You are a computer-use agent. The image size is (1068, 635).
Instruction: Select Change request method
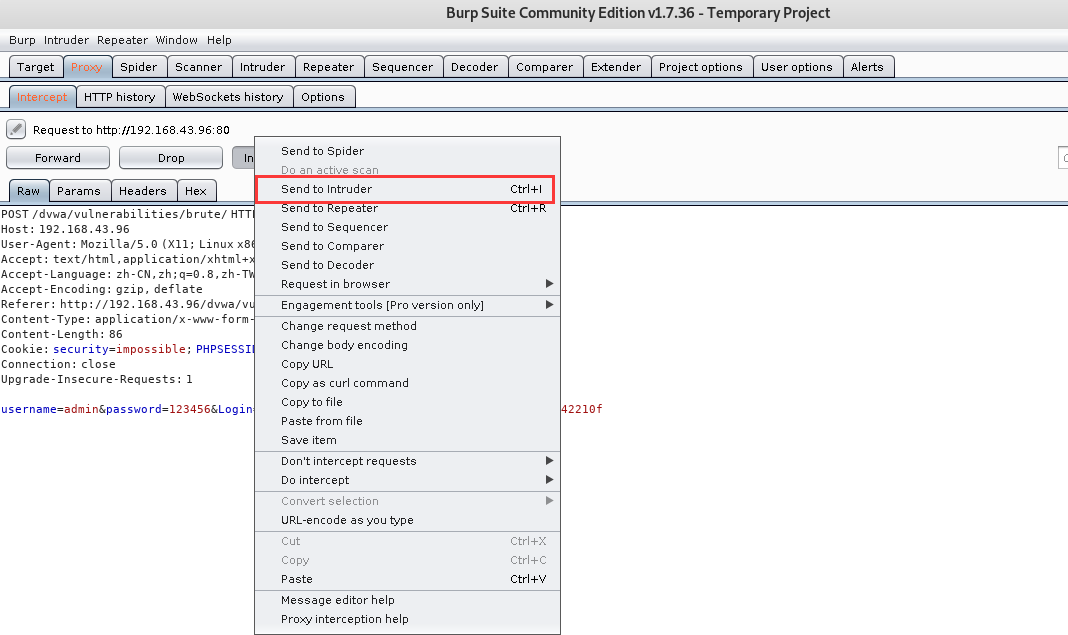(x=407, y=326)
